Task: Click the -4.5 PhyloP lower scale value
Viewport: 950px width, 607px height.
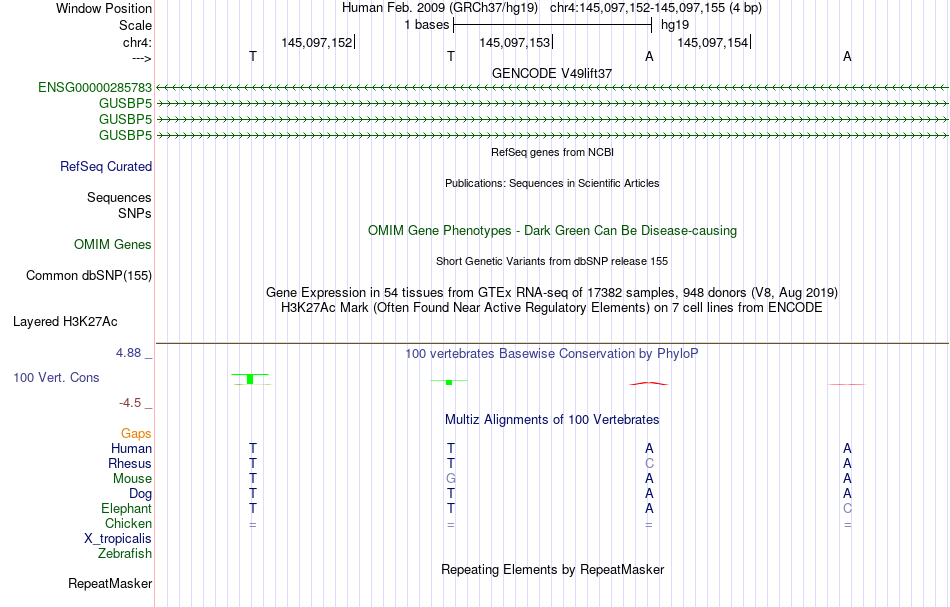Action: click(130, 403)
